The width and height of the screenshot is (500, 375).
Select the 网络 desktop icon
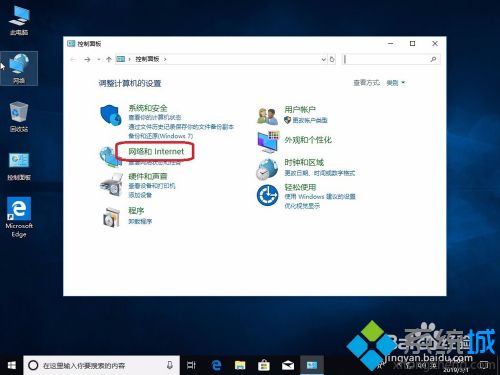tap(19, 68)
